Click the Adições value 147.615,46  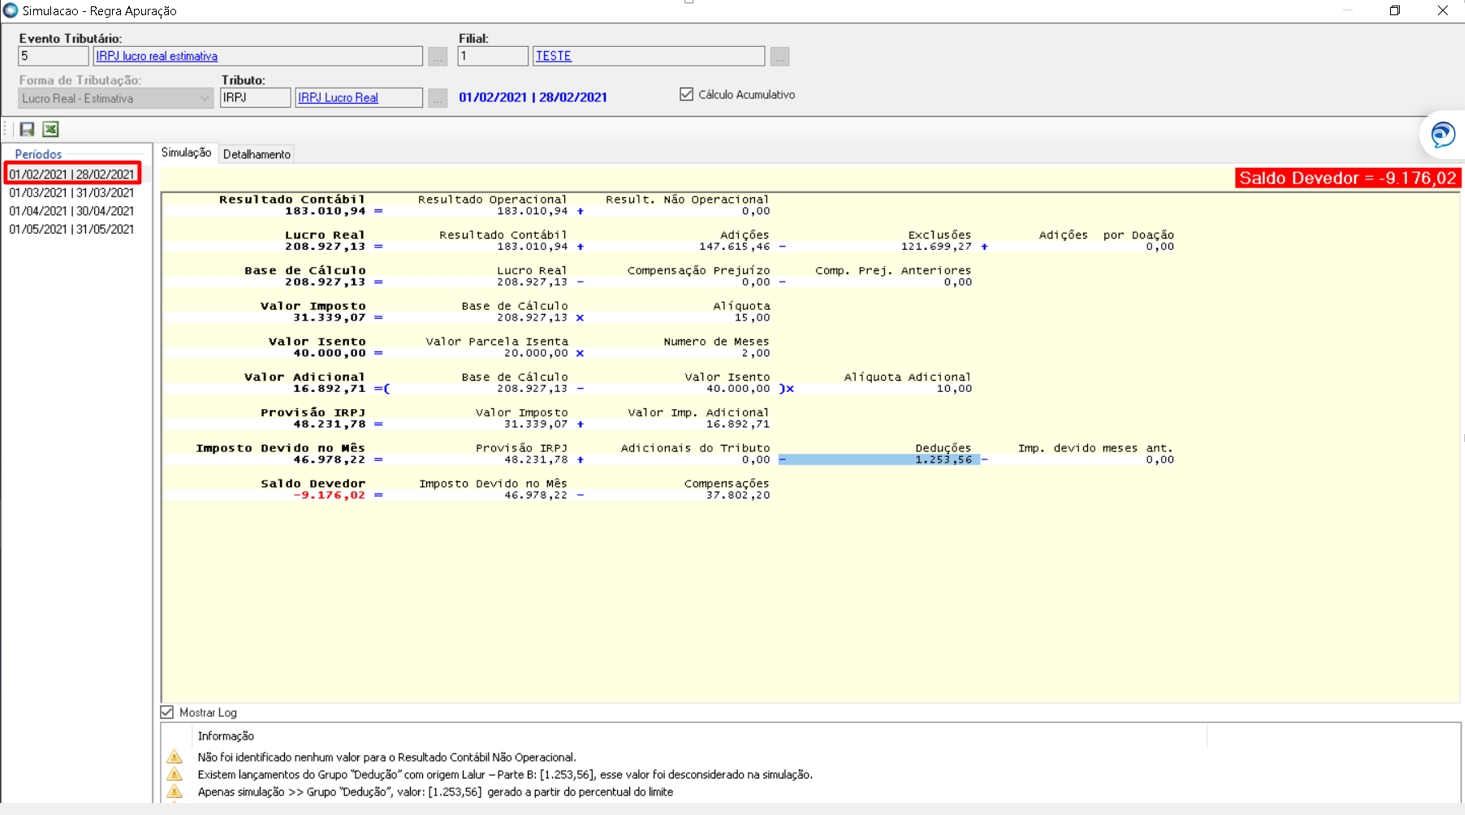734,246
